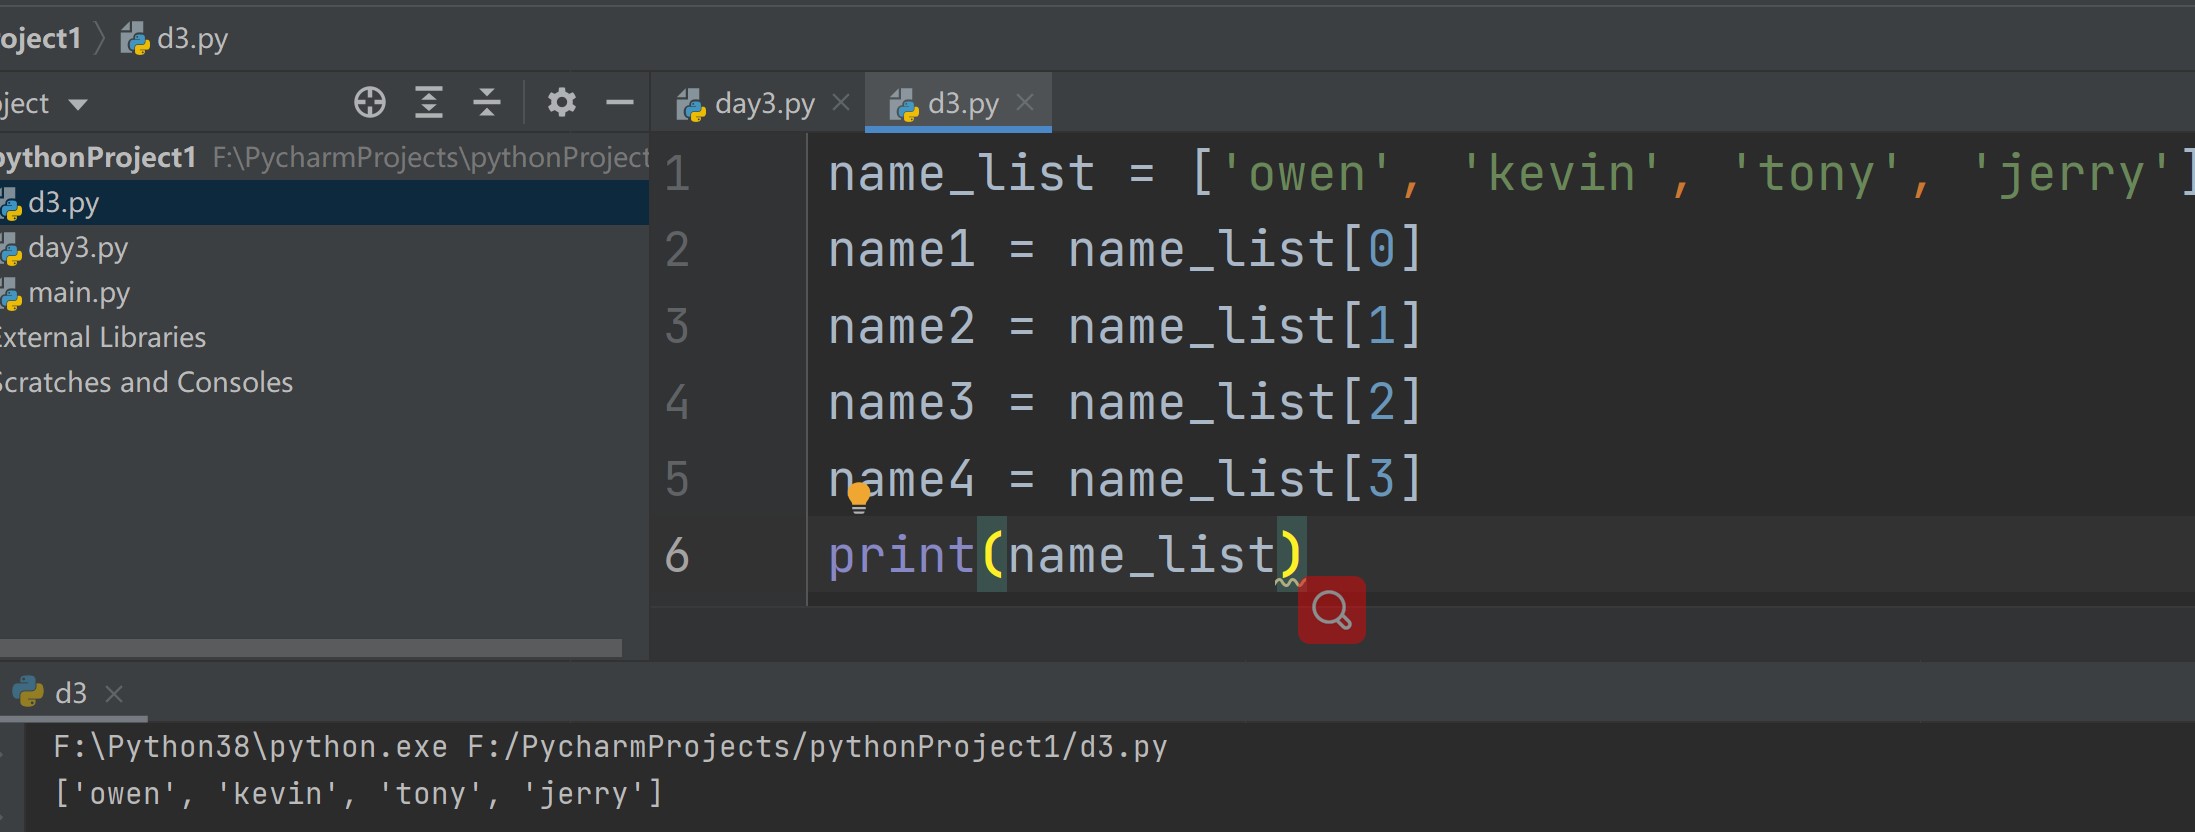
Task: Close the d3.py editor tab
Action: pos(1025,102)
